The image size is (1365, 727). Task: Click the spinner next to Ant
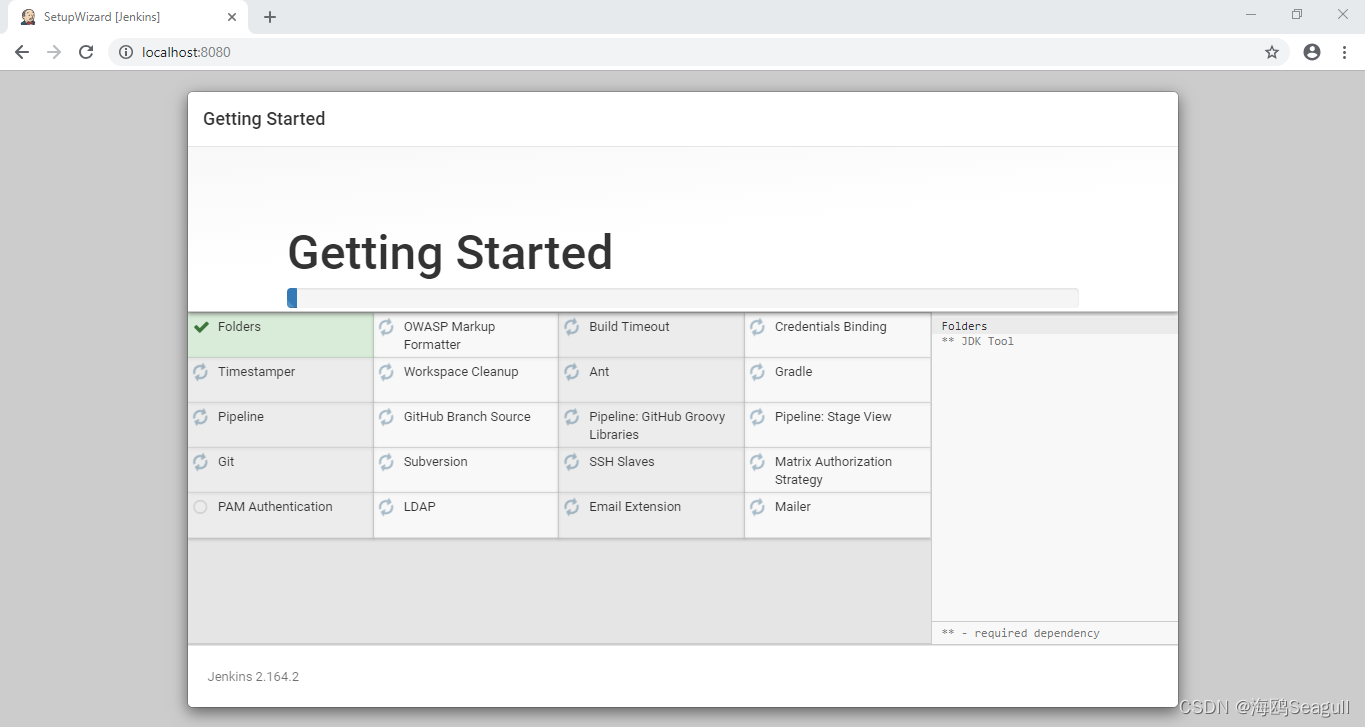click(571, 371)
